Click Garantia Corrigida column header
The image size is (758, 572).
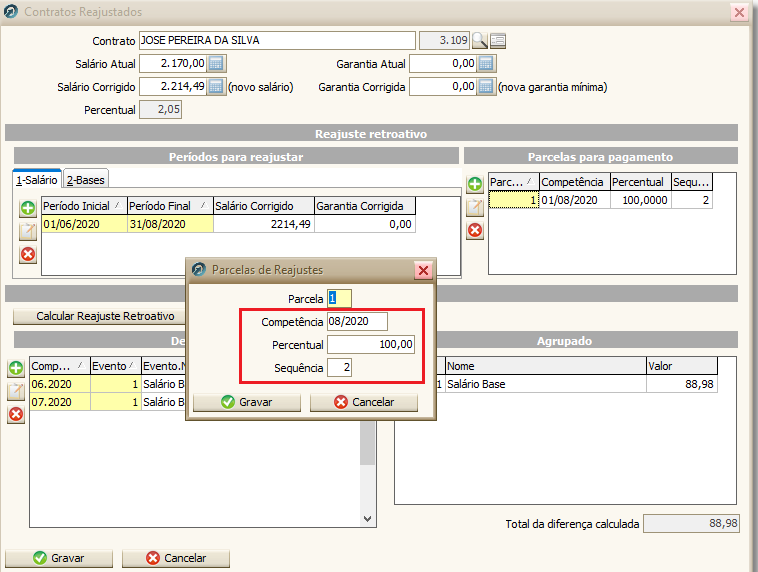(x=365, y=206)
